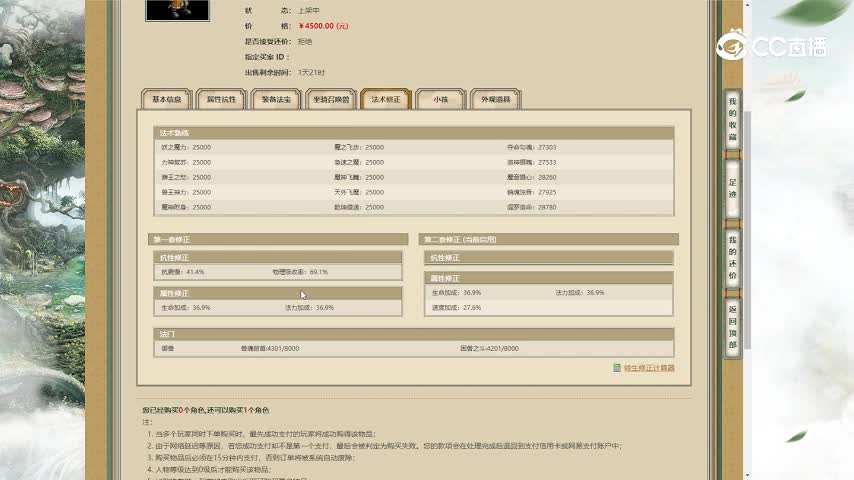
Task: Click the 第一套修正 section header
Action: [278, 240]
